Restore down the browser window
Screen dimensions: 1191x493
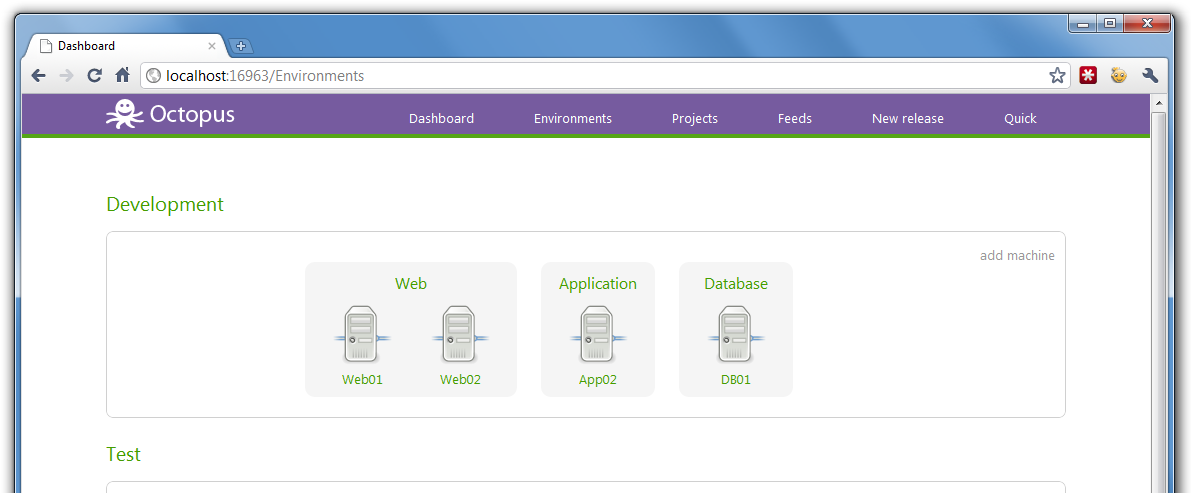pos(1110,24)
